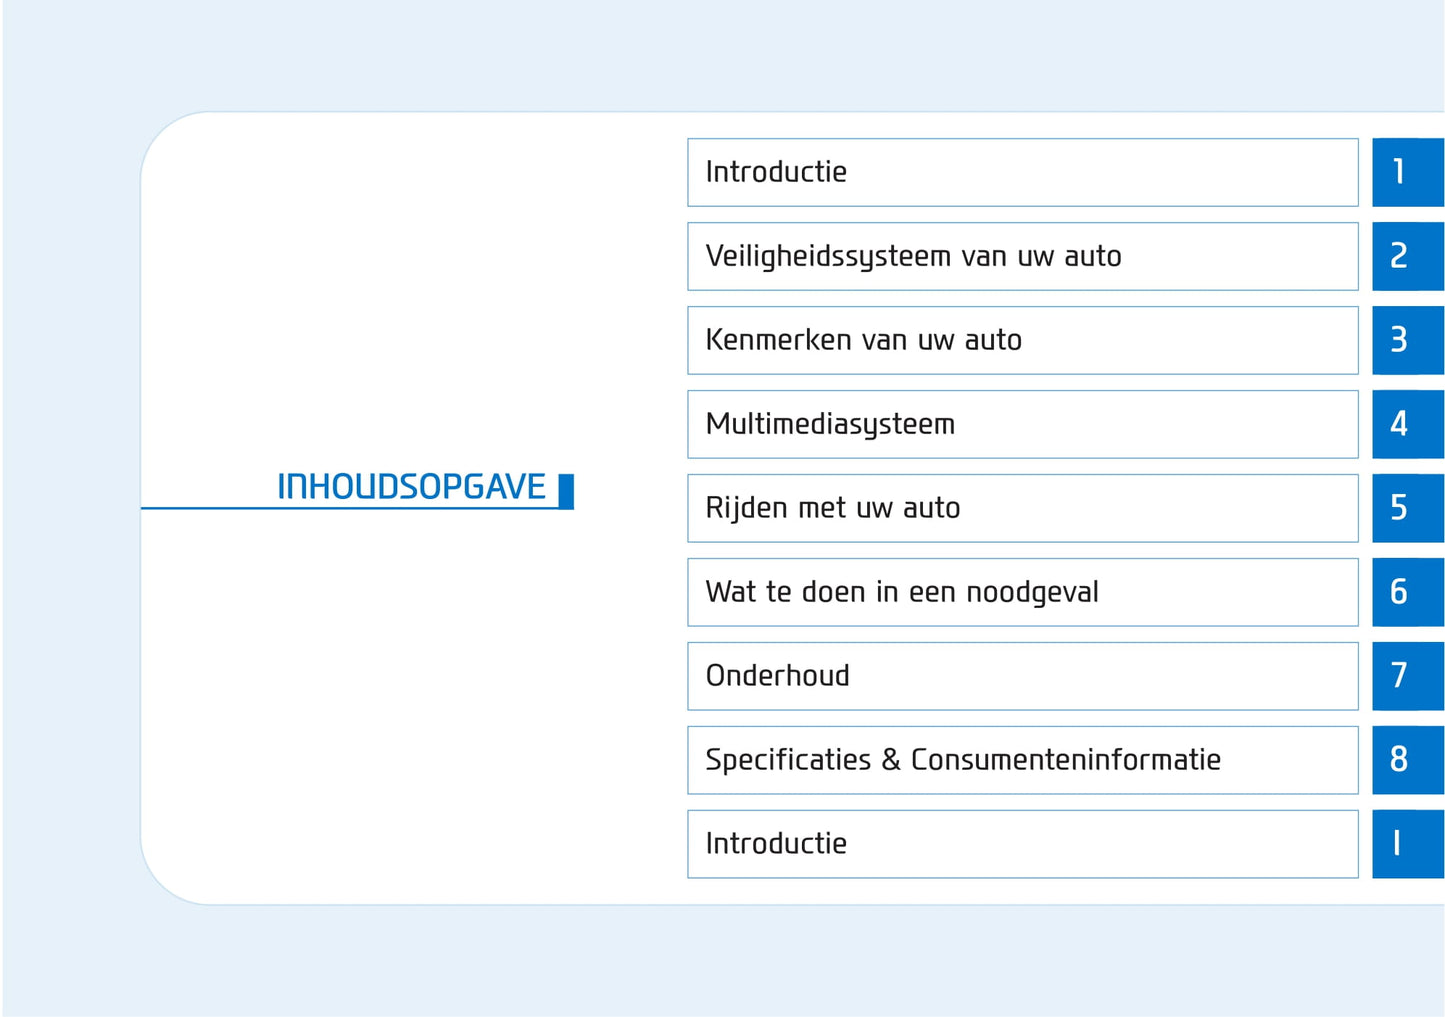Image resolution: width=1445 pixels, height=1017 pixels.
Task: Go to Kenmerken van uw auto
Action: tap(1022, 340)
